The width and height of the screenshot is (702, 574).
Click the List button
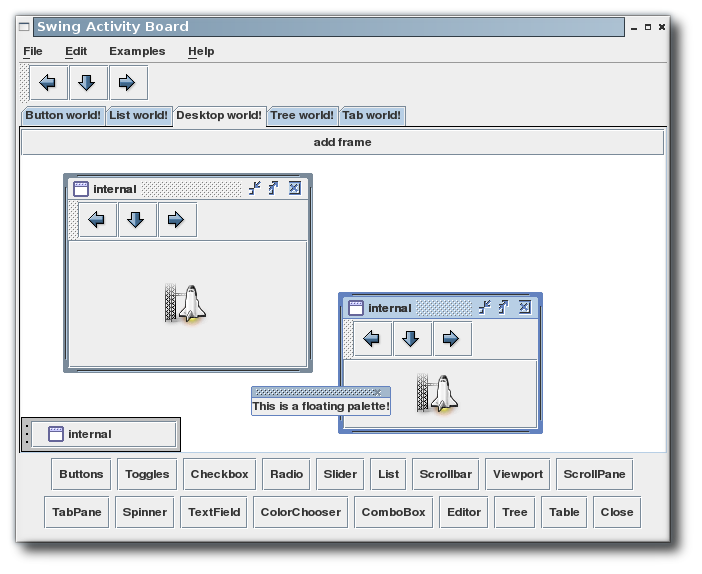point(388,474)
